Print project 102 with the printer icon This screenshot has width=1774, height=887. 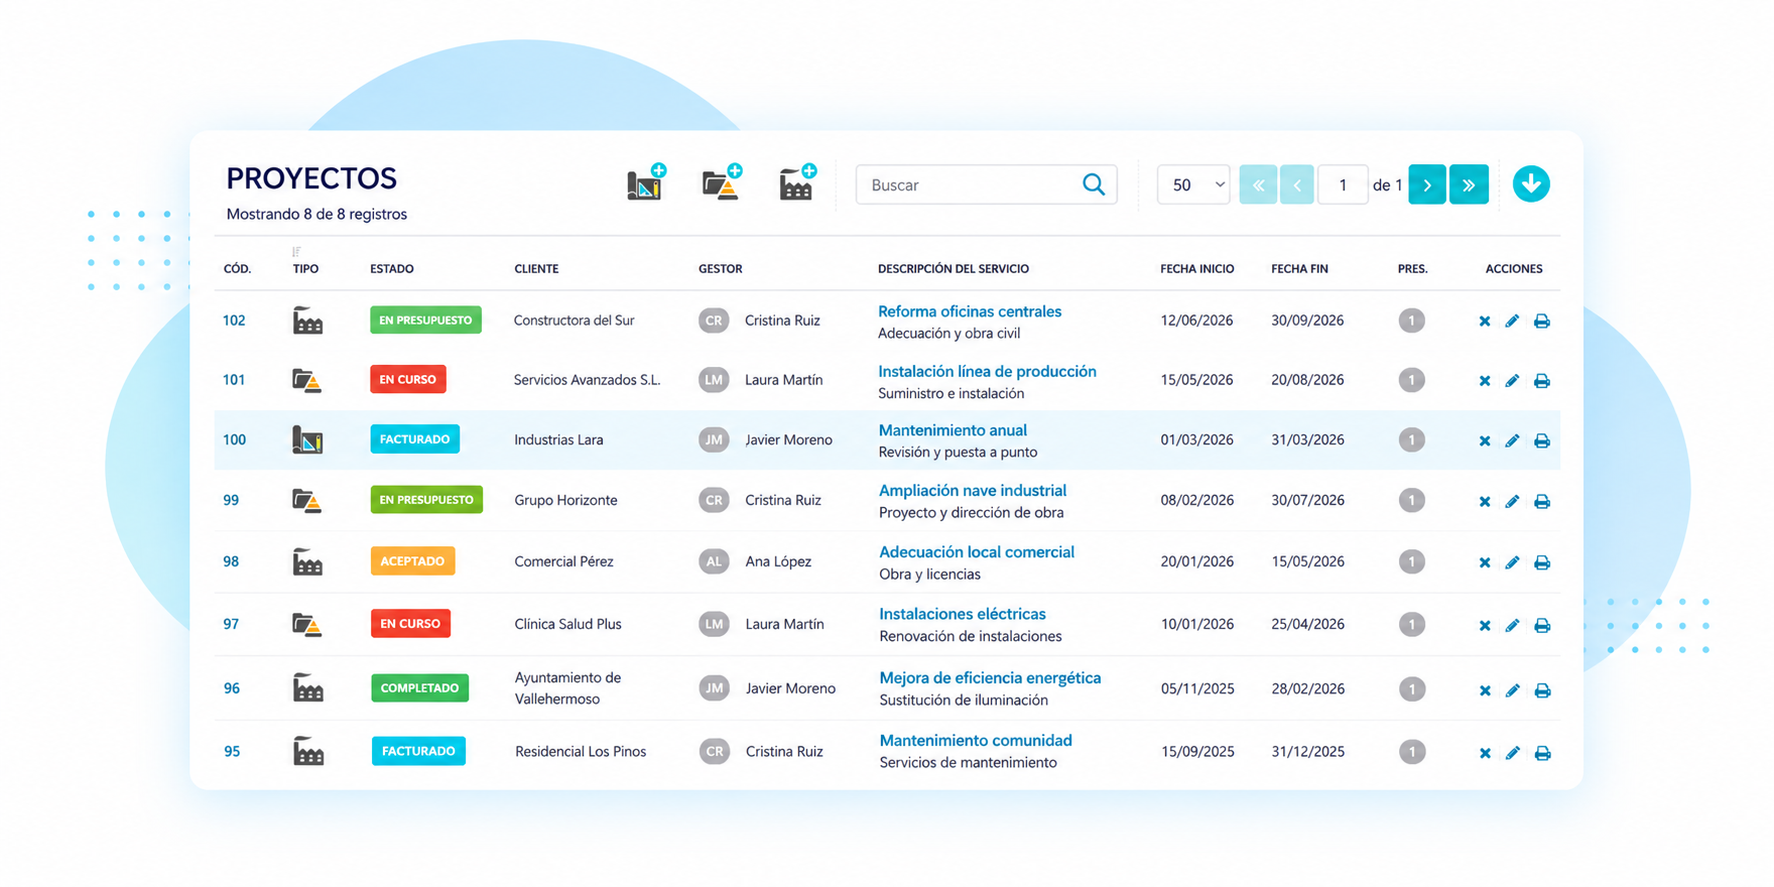(1542, 321)
